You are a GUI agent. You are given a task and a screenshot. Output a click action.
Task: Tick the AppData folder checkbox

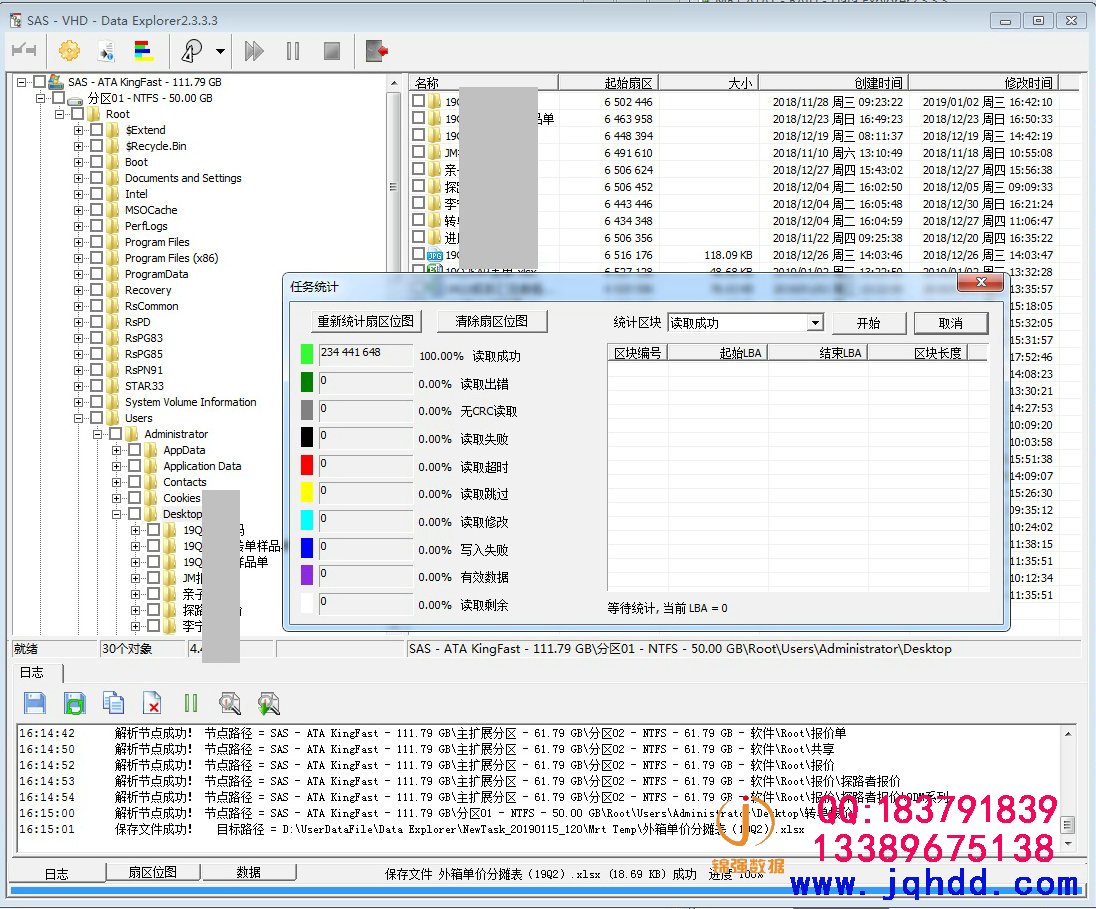pyautogui.click(x=134, y=450)
